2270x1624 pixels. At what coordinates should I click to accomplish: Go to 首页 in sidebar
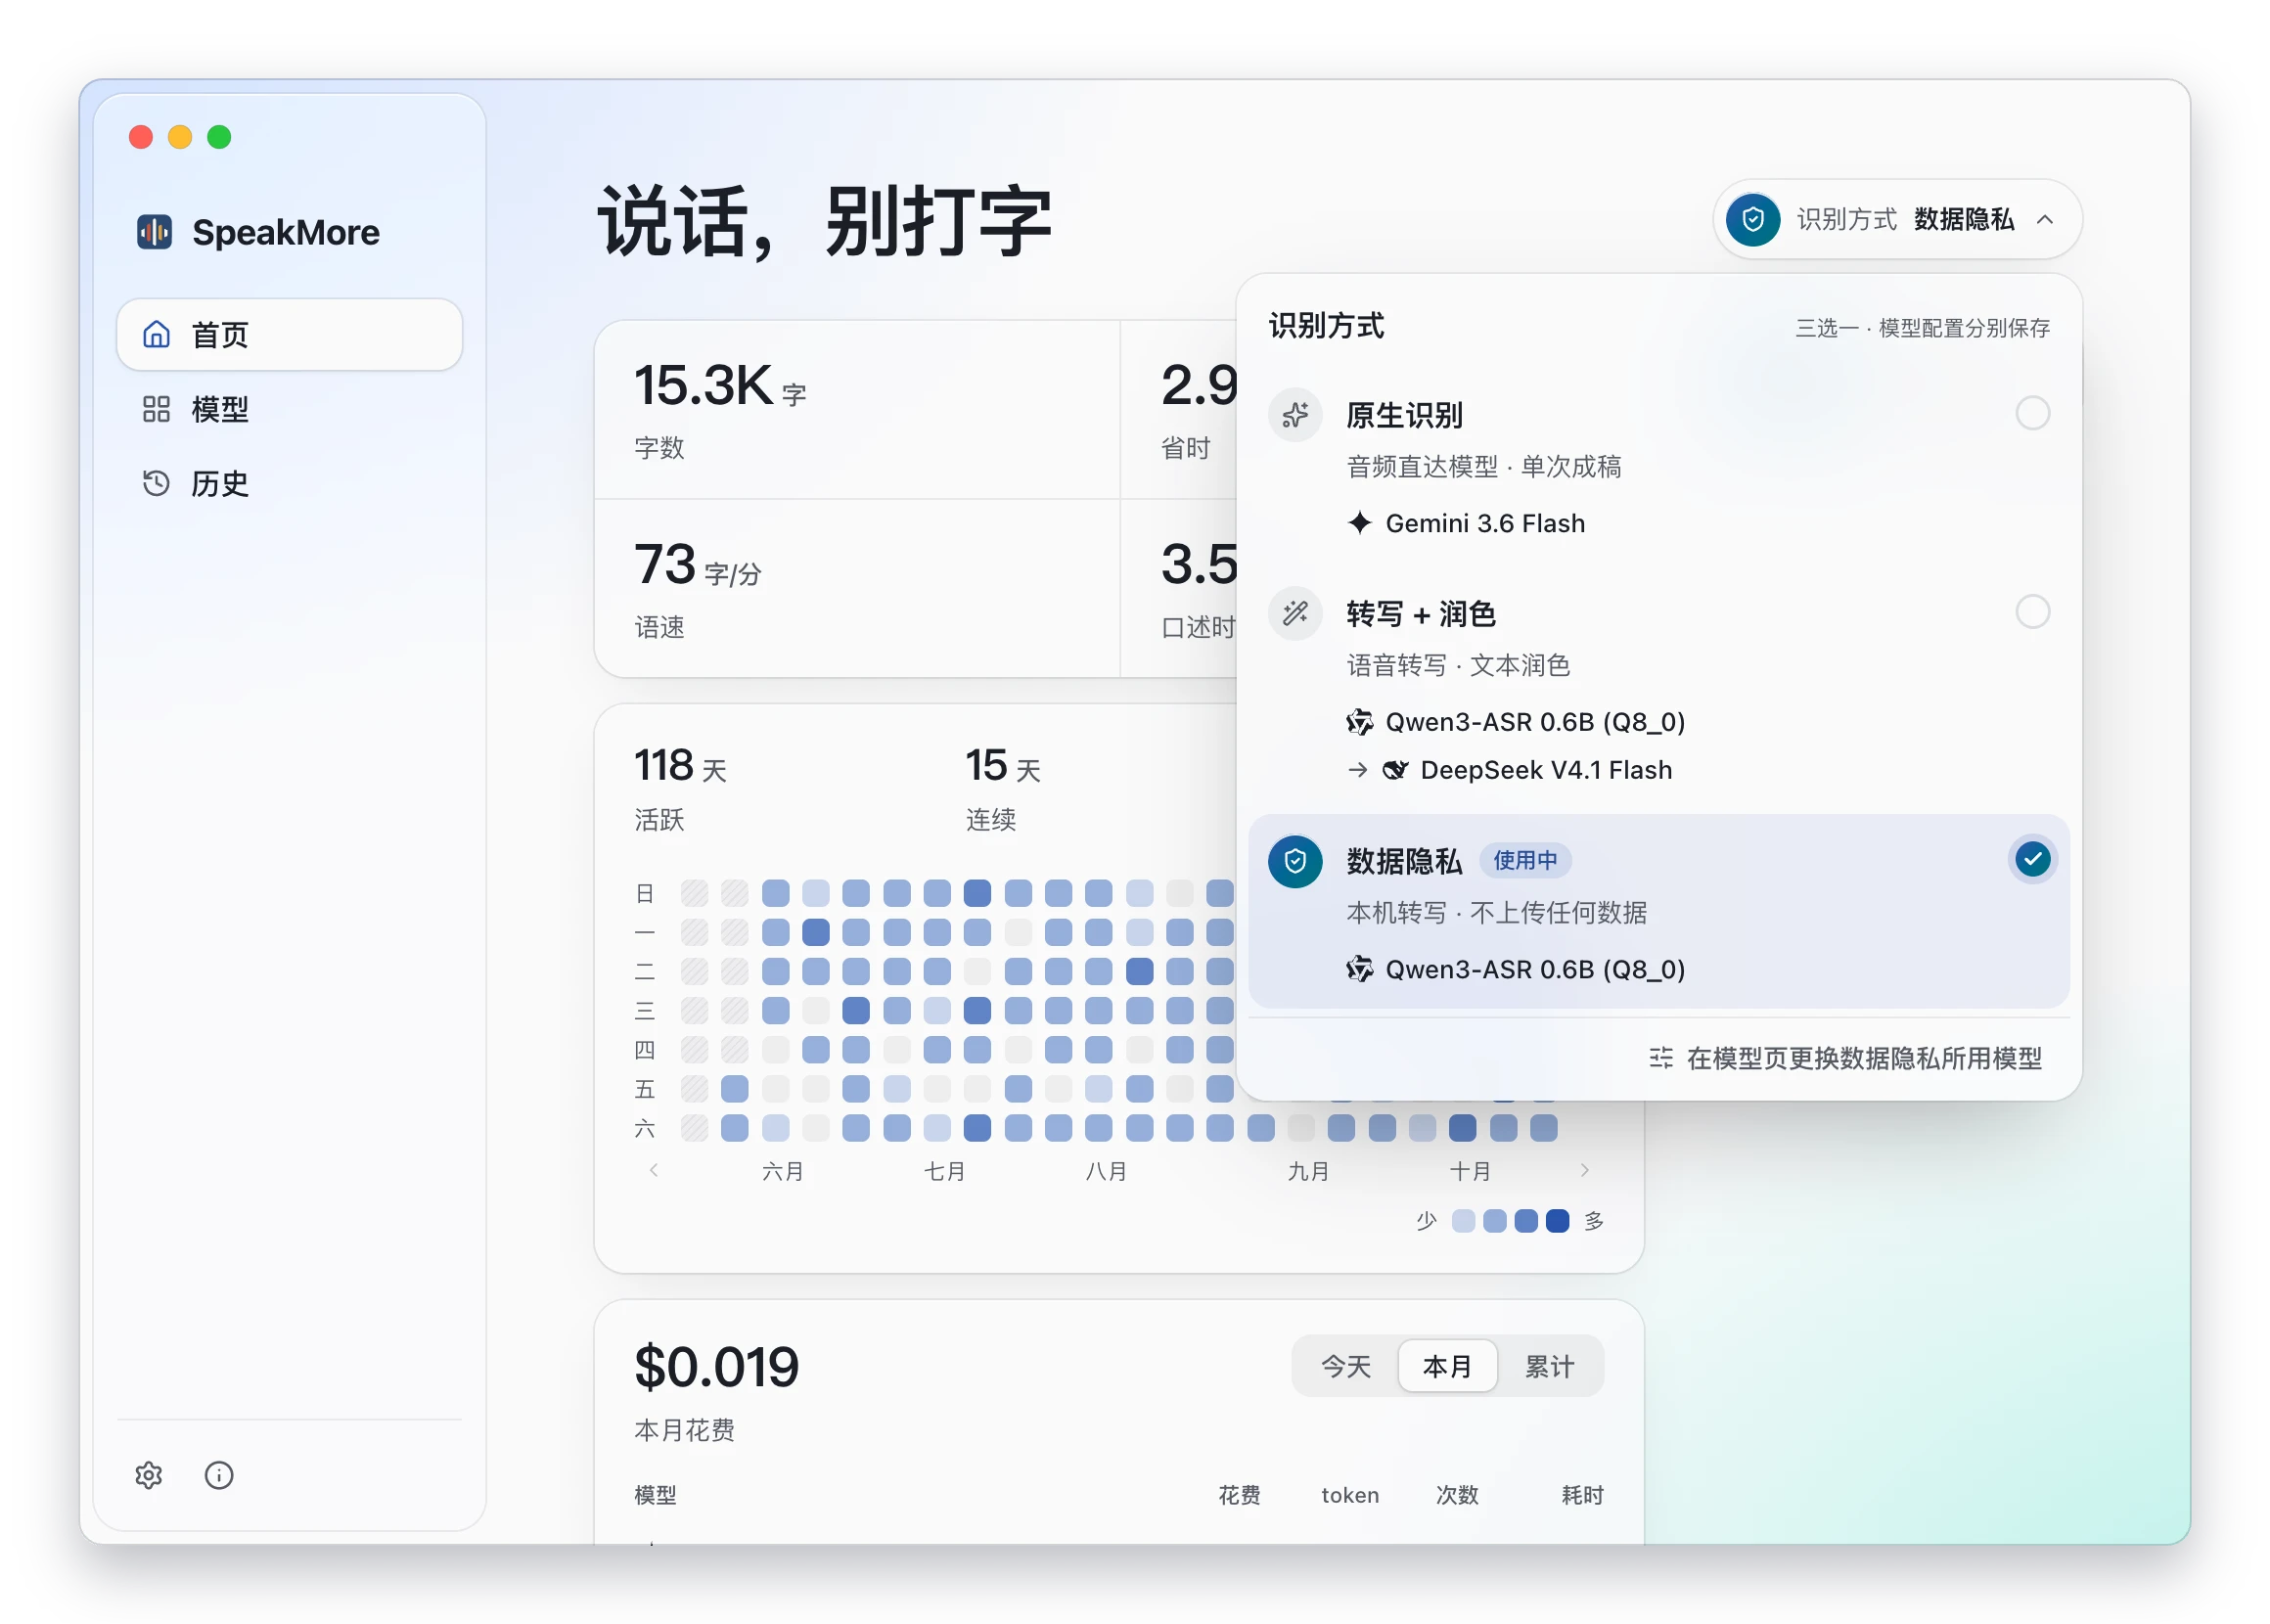(x=289, y=334)
